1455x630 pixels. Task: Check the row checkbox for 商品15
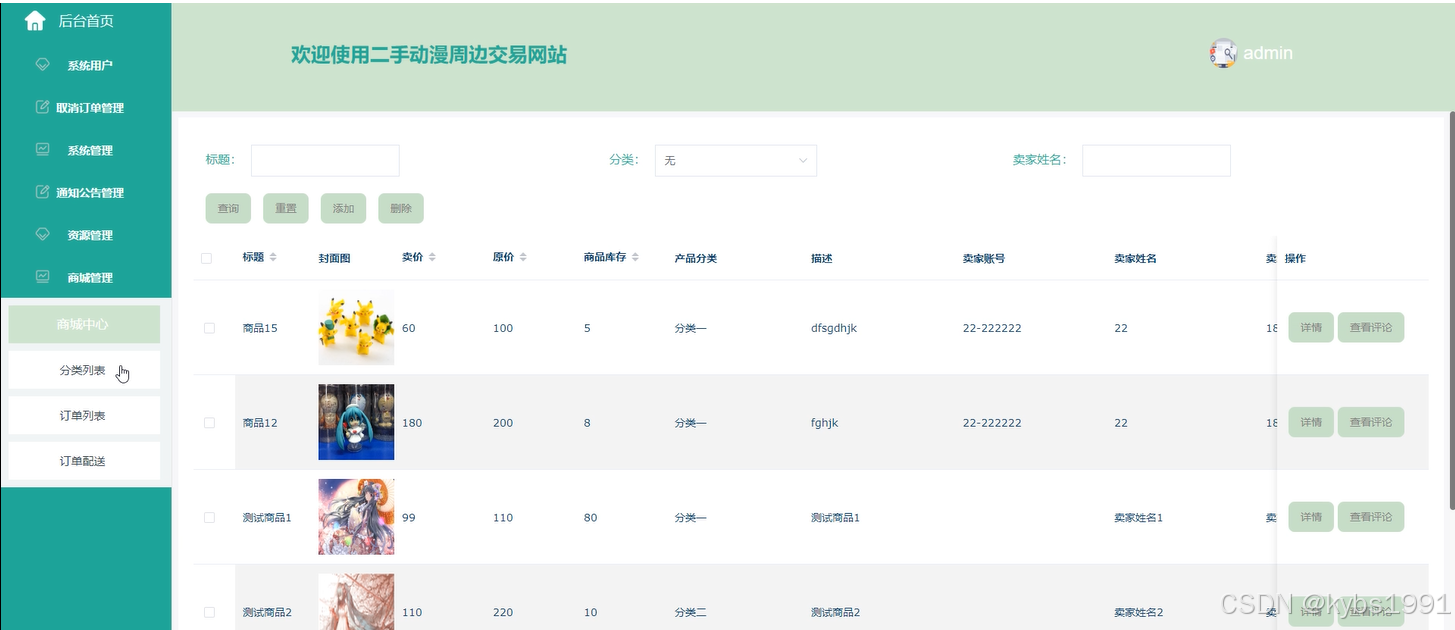pos(209,328)
